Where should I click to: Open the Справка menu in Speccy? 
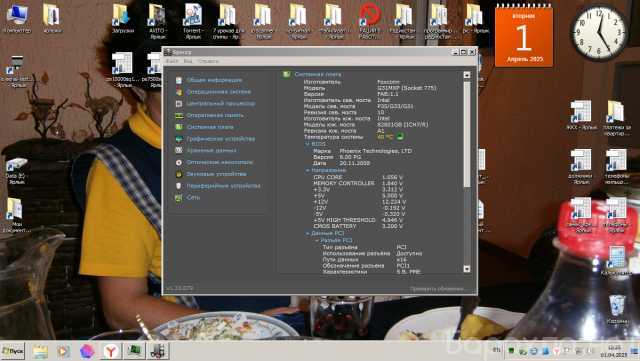tap(209, 61)
